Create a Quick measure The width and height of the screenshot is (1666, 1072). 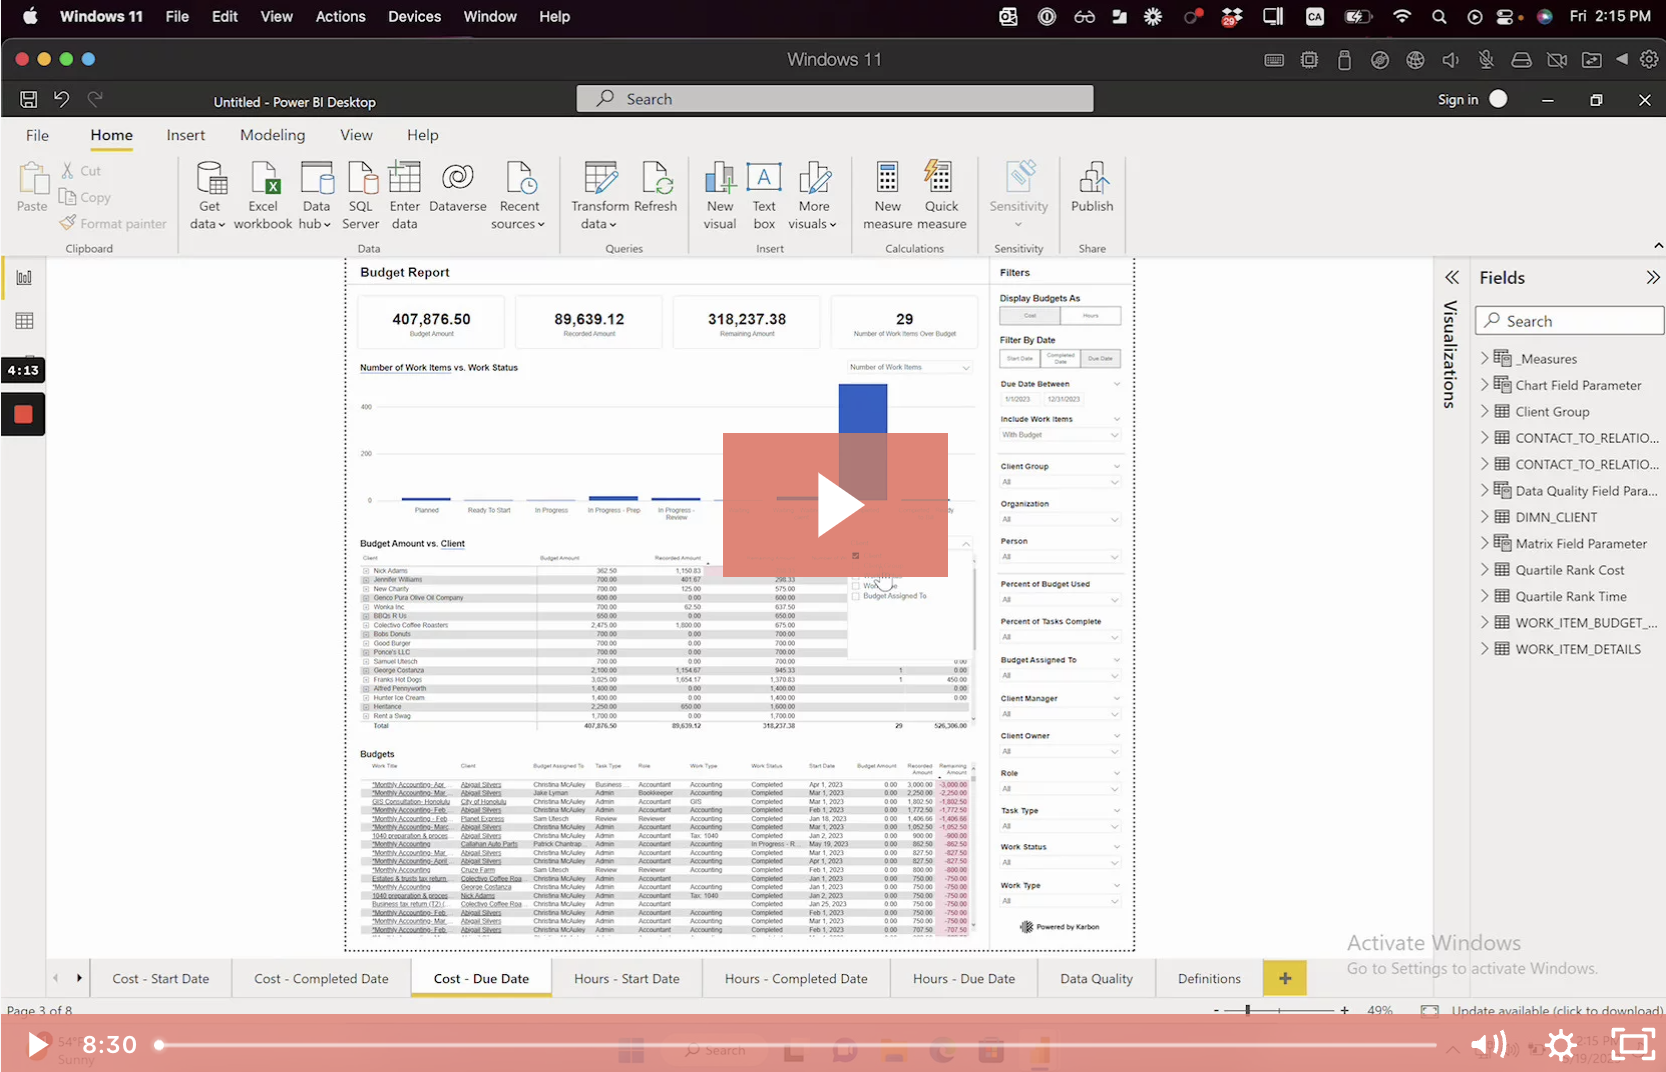coord(941,195)
